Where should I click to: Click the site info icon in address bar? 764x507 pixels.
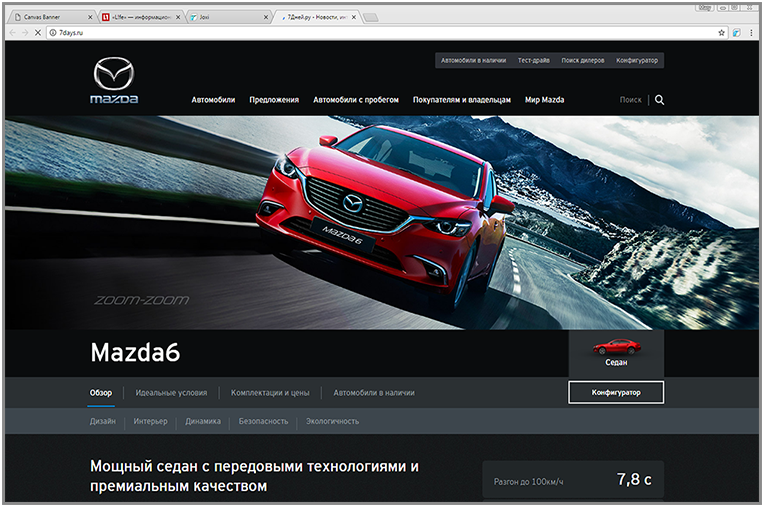[x=53, y=33]
